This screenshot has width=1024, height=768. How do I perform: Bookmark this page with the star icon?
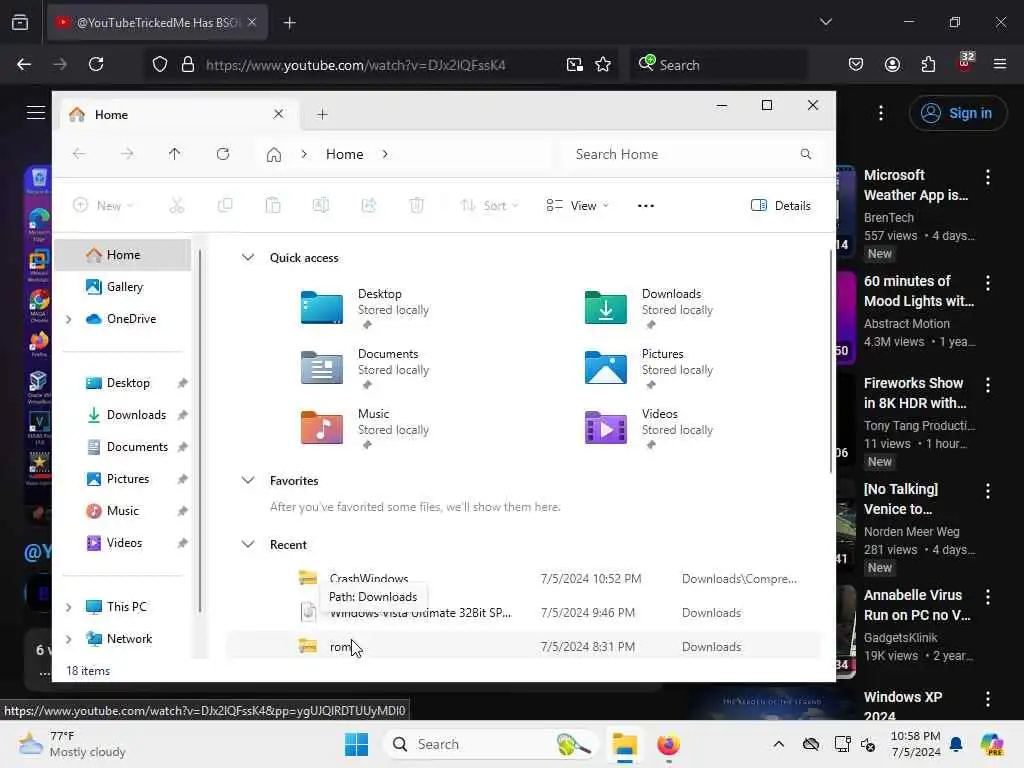(603, 65)
